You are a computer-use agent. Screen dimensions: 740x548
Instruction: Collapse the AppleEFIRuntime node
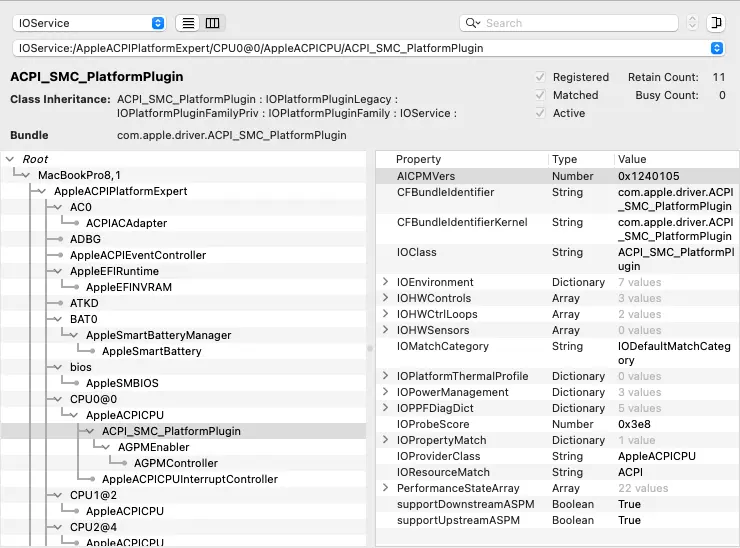tap(58, 271)
